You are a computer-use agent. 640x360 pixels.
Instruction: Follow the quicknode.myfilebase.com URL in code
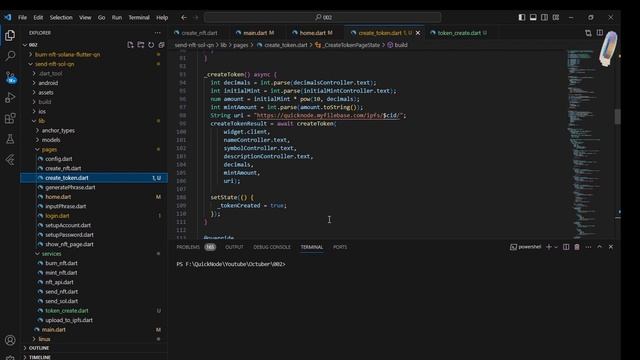(329, 116)
